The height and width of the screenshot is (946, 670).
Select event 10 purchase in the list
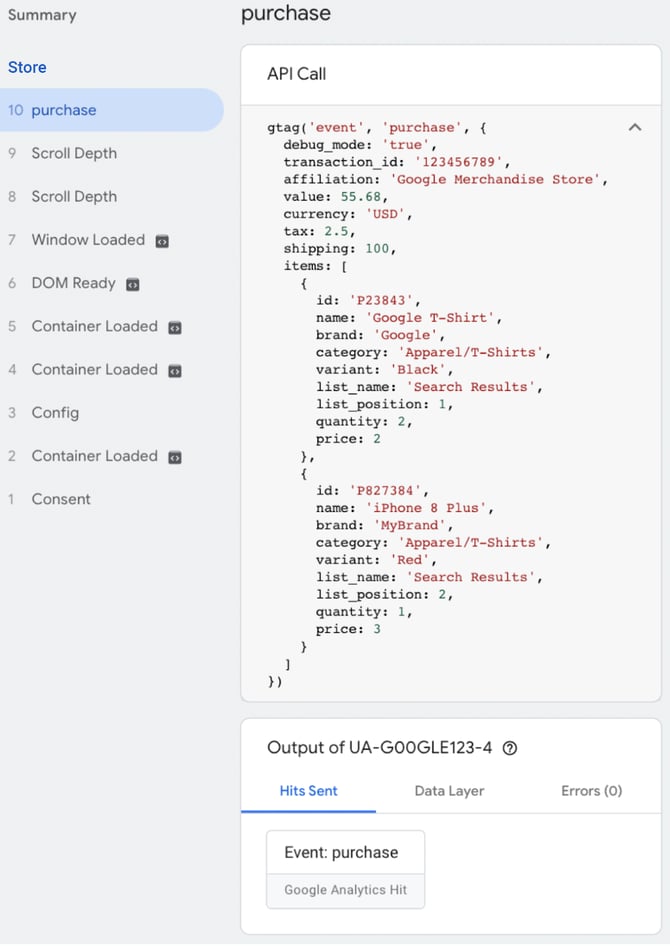pyautogui.click(x=64, y=110)
